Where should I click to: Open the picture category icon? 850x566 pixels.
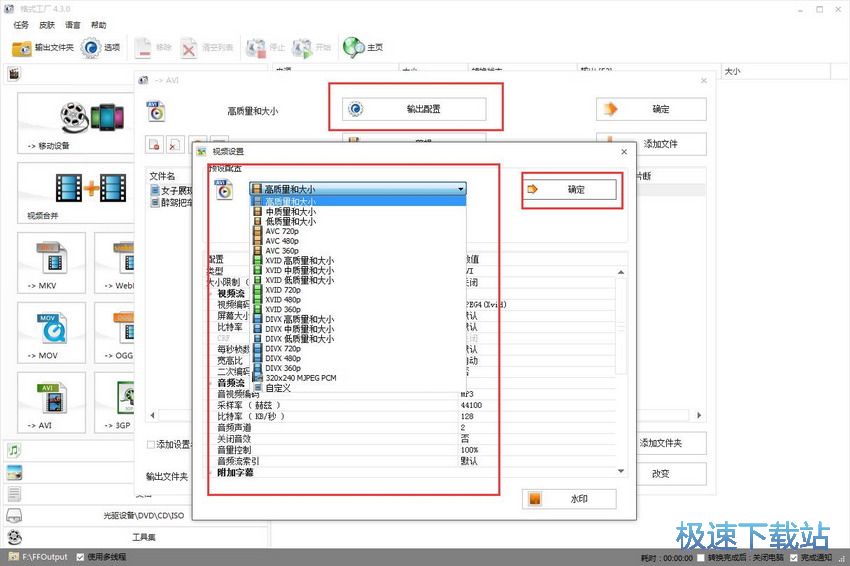pos(14,472)
